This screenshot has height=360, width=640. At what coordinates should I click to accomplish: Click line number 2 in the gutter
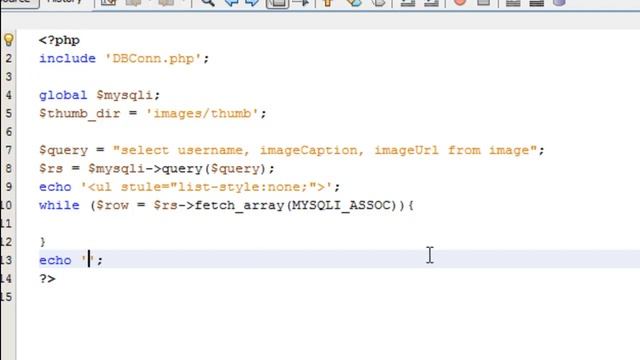click(9, 58)
